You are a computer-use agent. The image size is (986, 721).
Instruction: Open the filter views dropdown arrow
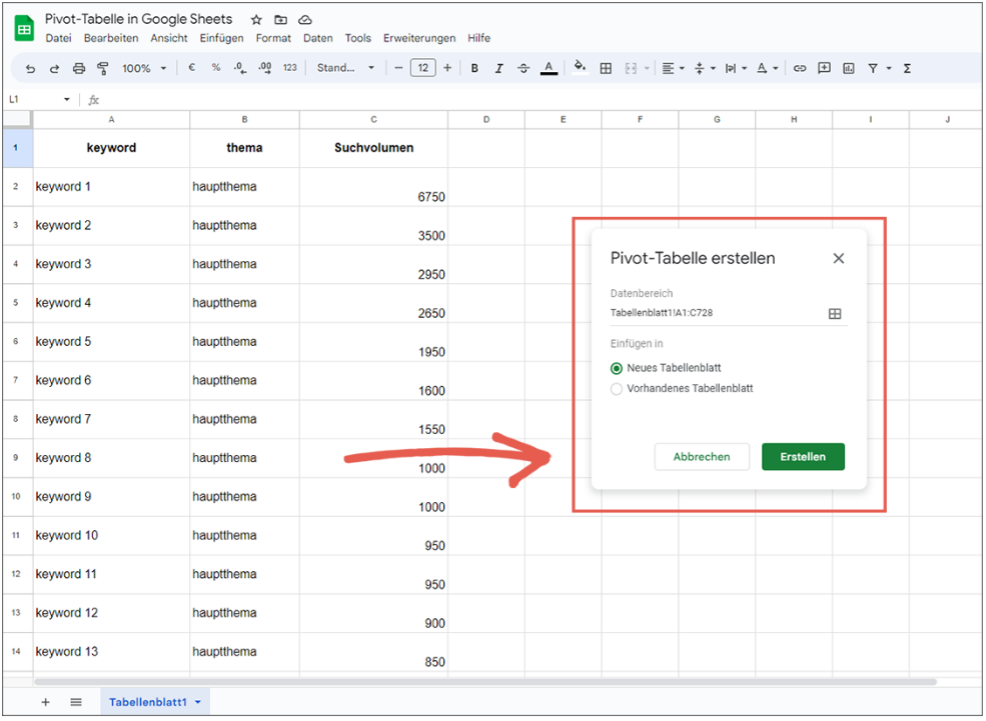point(889,69)
